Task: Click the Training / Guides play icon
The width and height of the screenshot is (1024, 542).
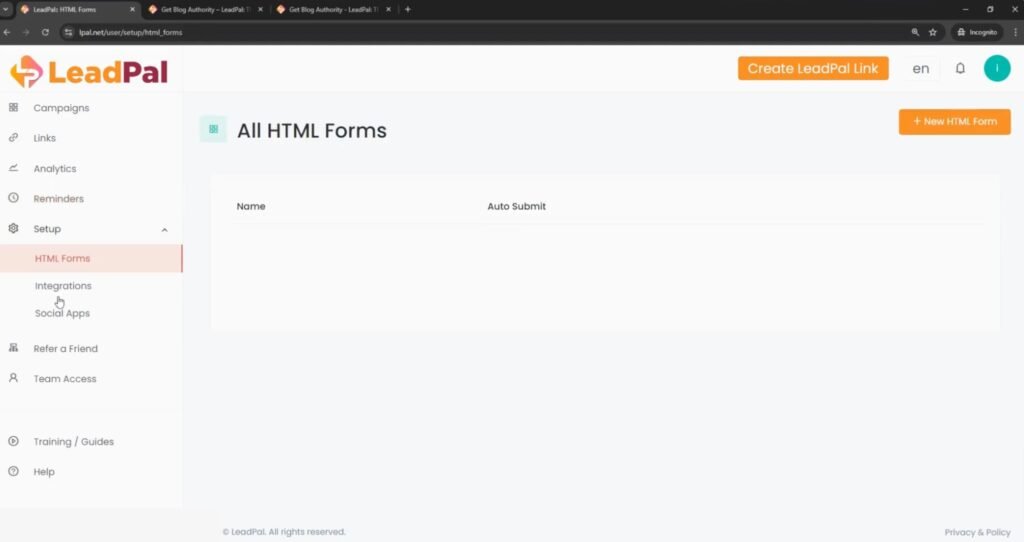Action: [x=13, y=441]
